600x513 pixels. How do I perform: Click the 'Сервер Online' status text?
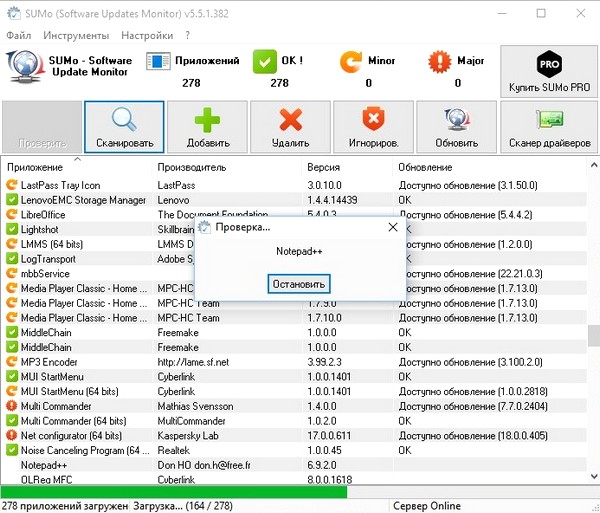pyautogui.click(x=427, y=506)
